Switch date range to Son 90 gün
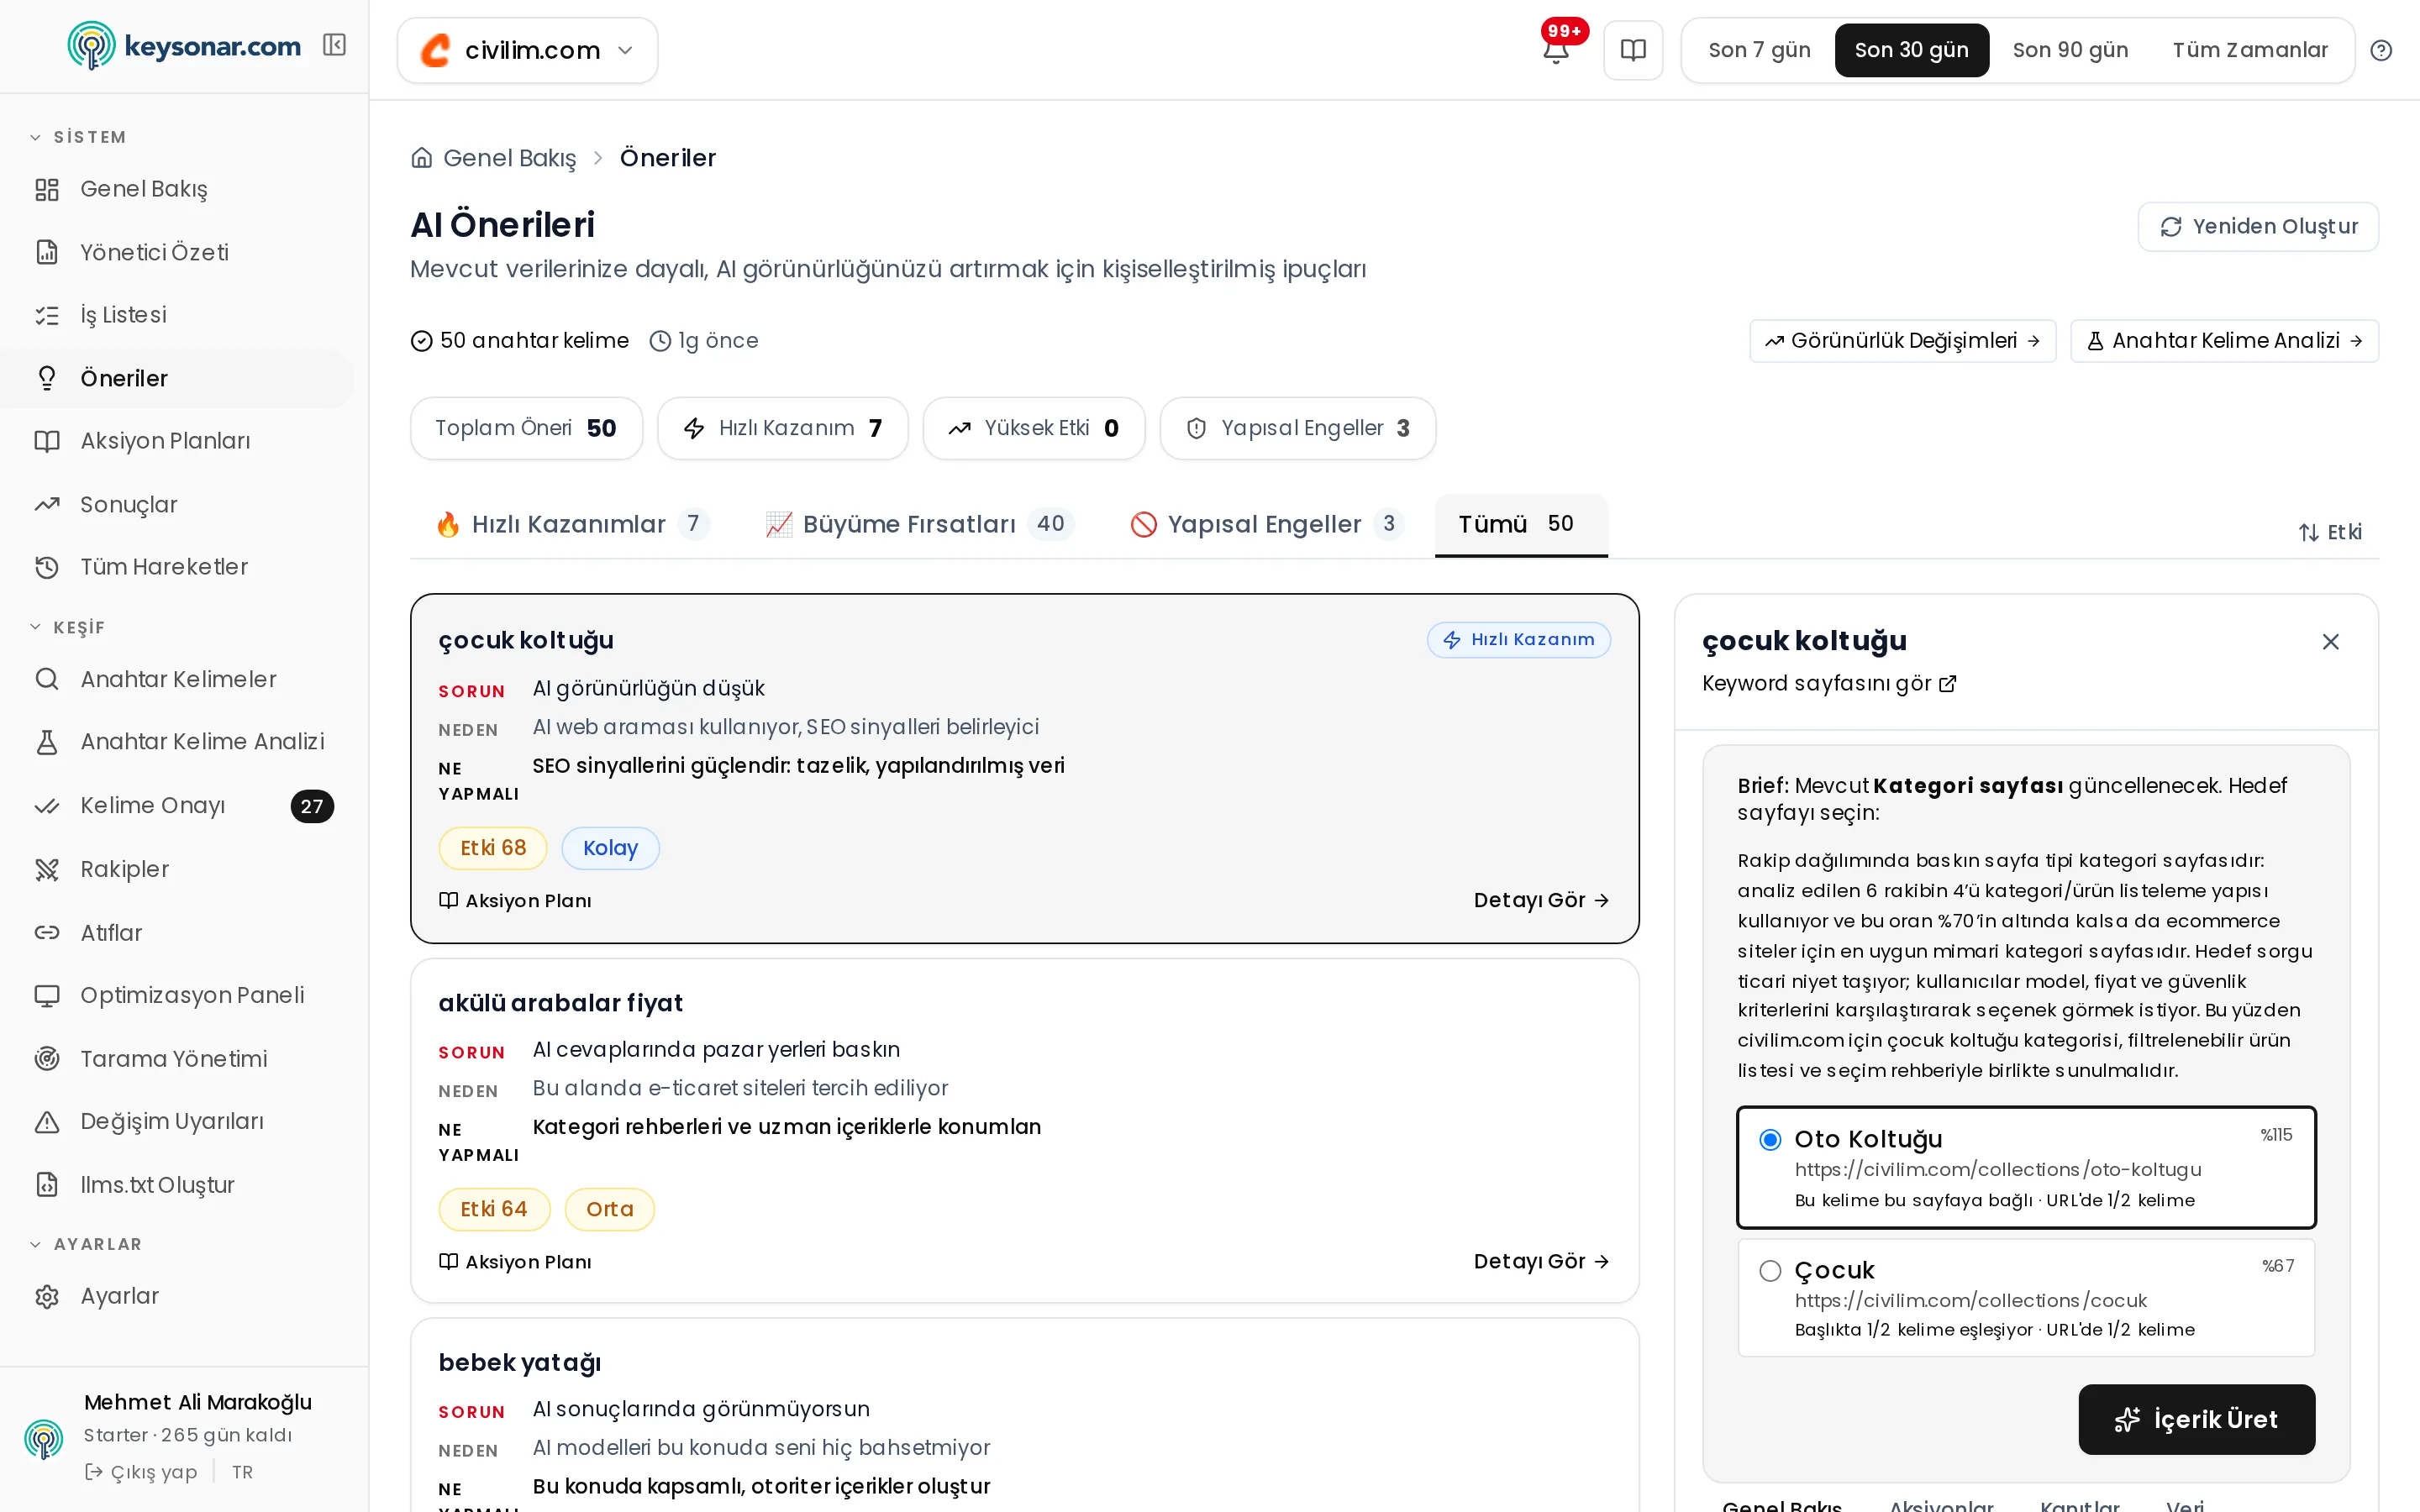The height and width of the screenshot is (1512, 2420). coord(2070,50)
